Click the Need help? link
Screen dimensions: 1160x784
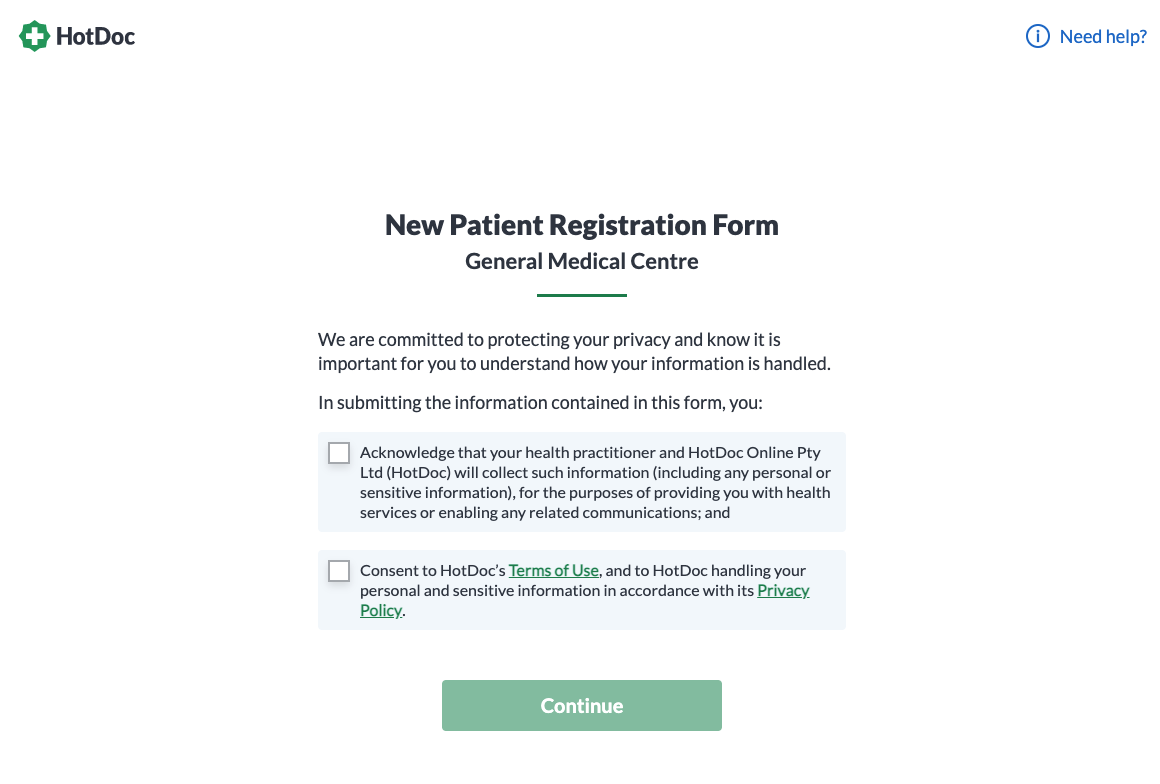point(1103,36)
